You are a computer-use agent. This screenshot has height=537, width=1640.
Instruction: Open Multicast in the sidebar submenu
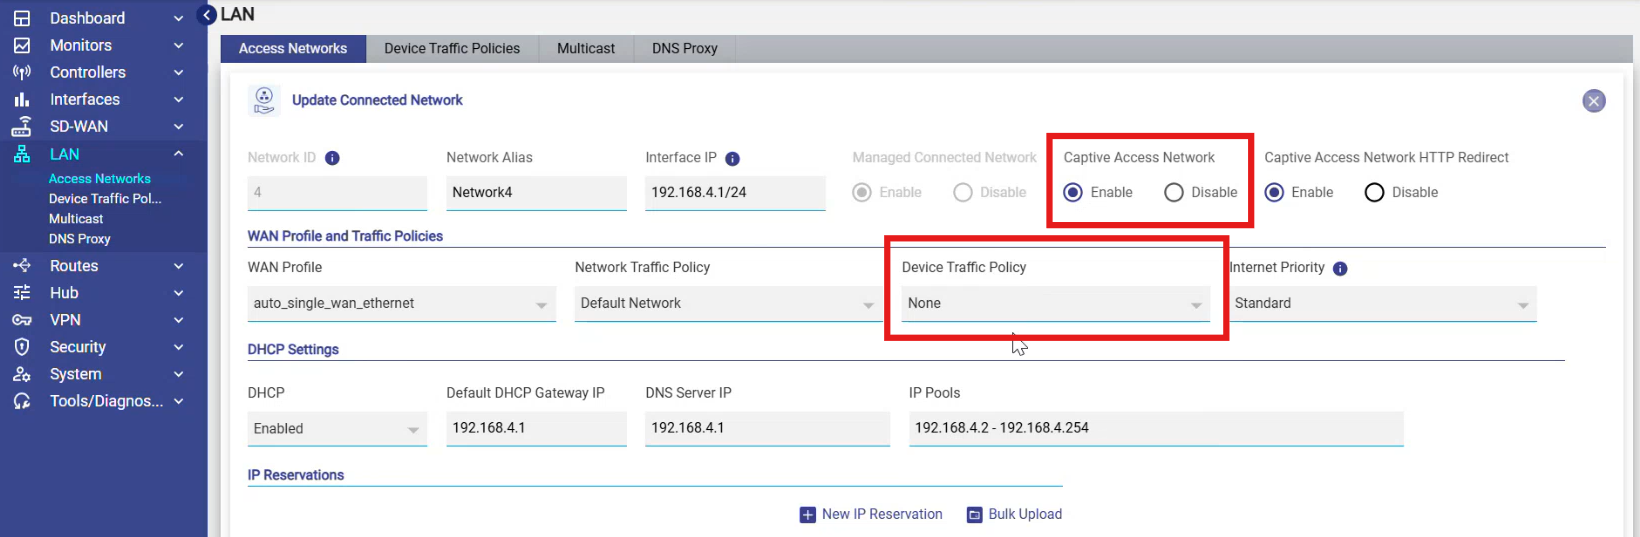pos(76,218)
